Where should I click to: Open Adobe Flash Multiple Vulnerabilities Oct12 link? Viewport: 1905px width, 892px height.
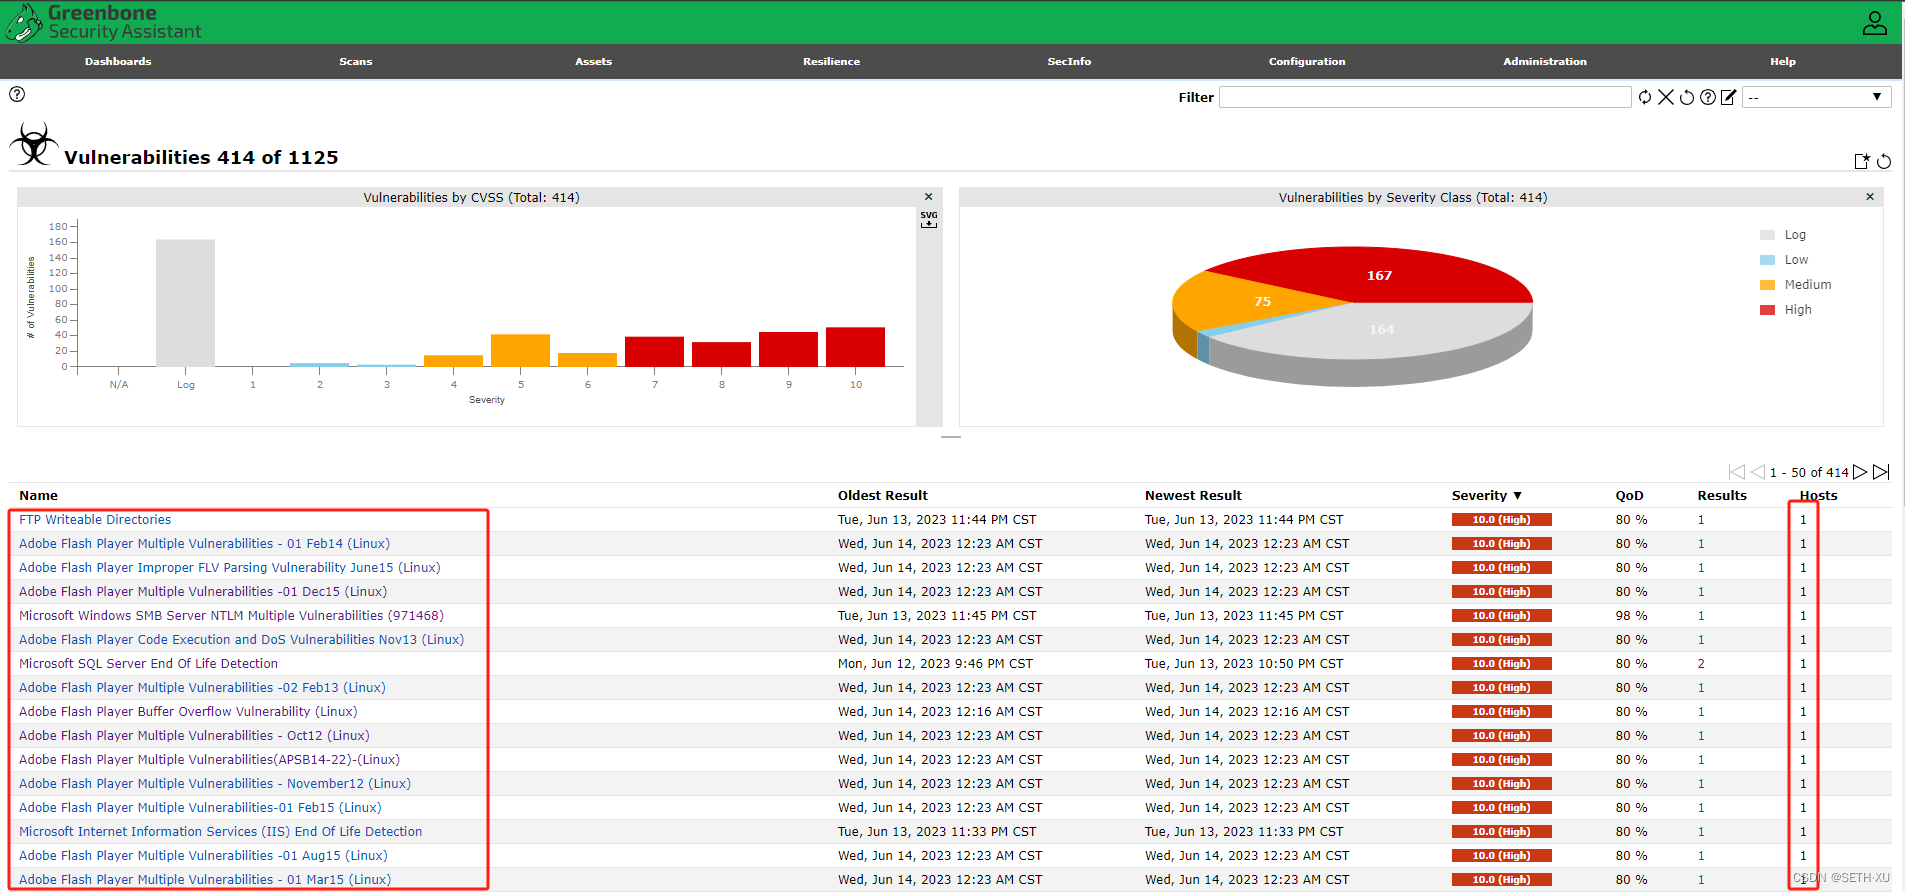194,736
